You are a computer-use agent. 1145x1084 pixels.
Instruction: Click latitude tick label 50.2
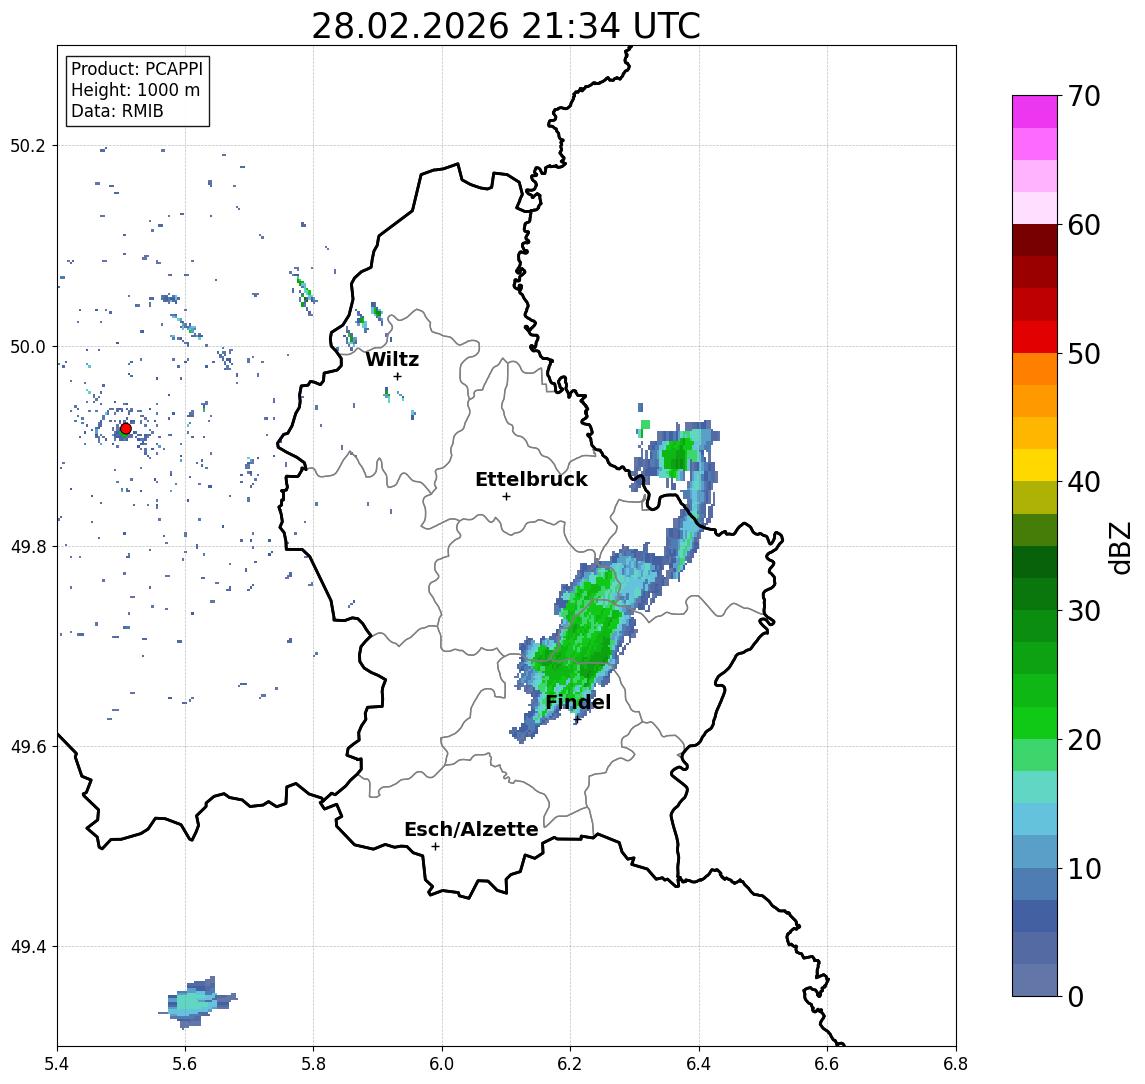click(x=27, y=145)
